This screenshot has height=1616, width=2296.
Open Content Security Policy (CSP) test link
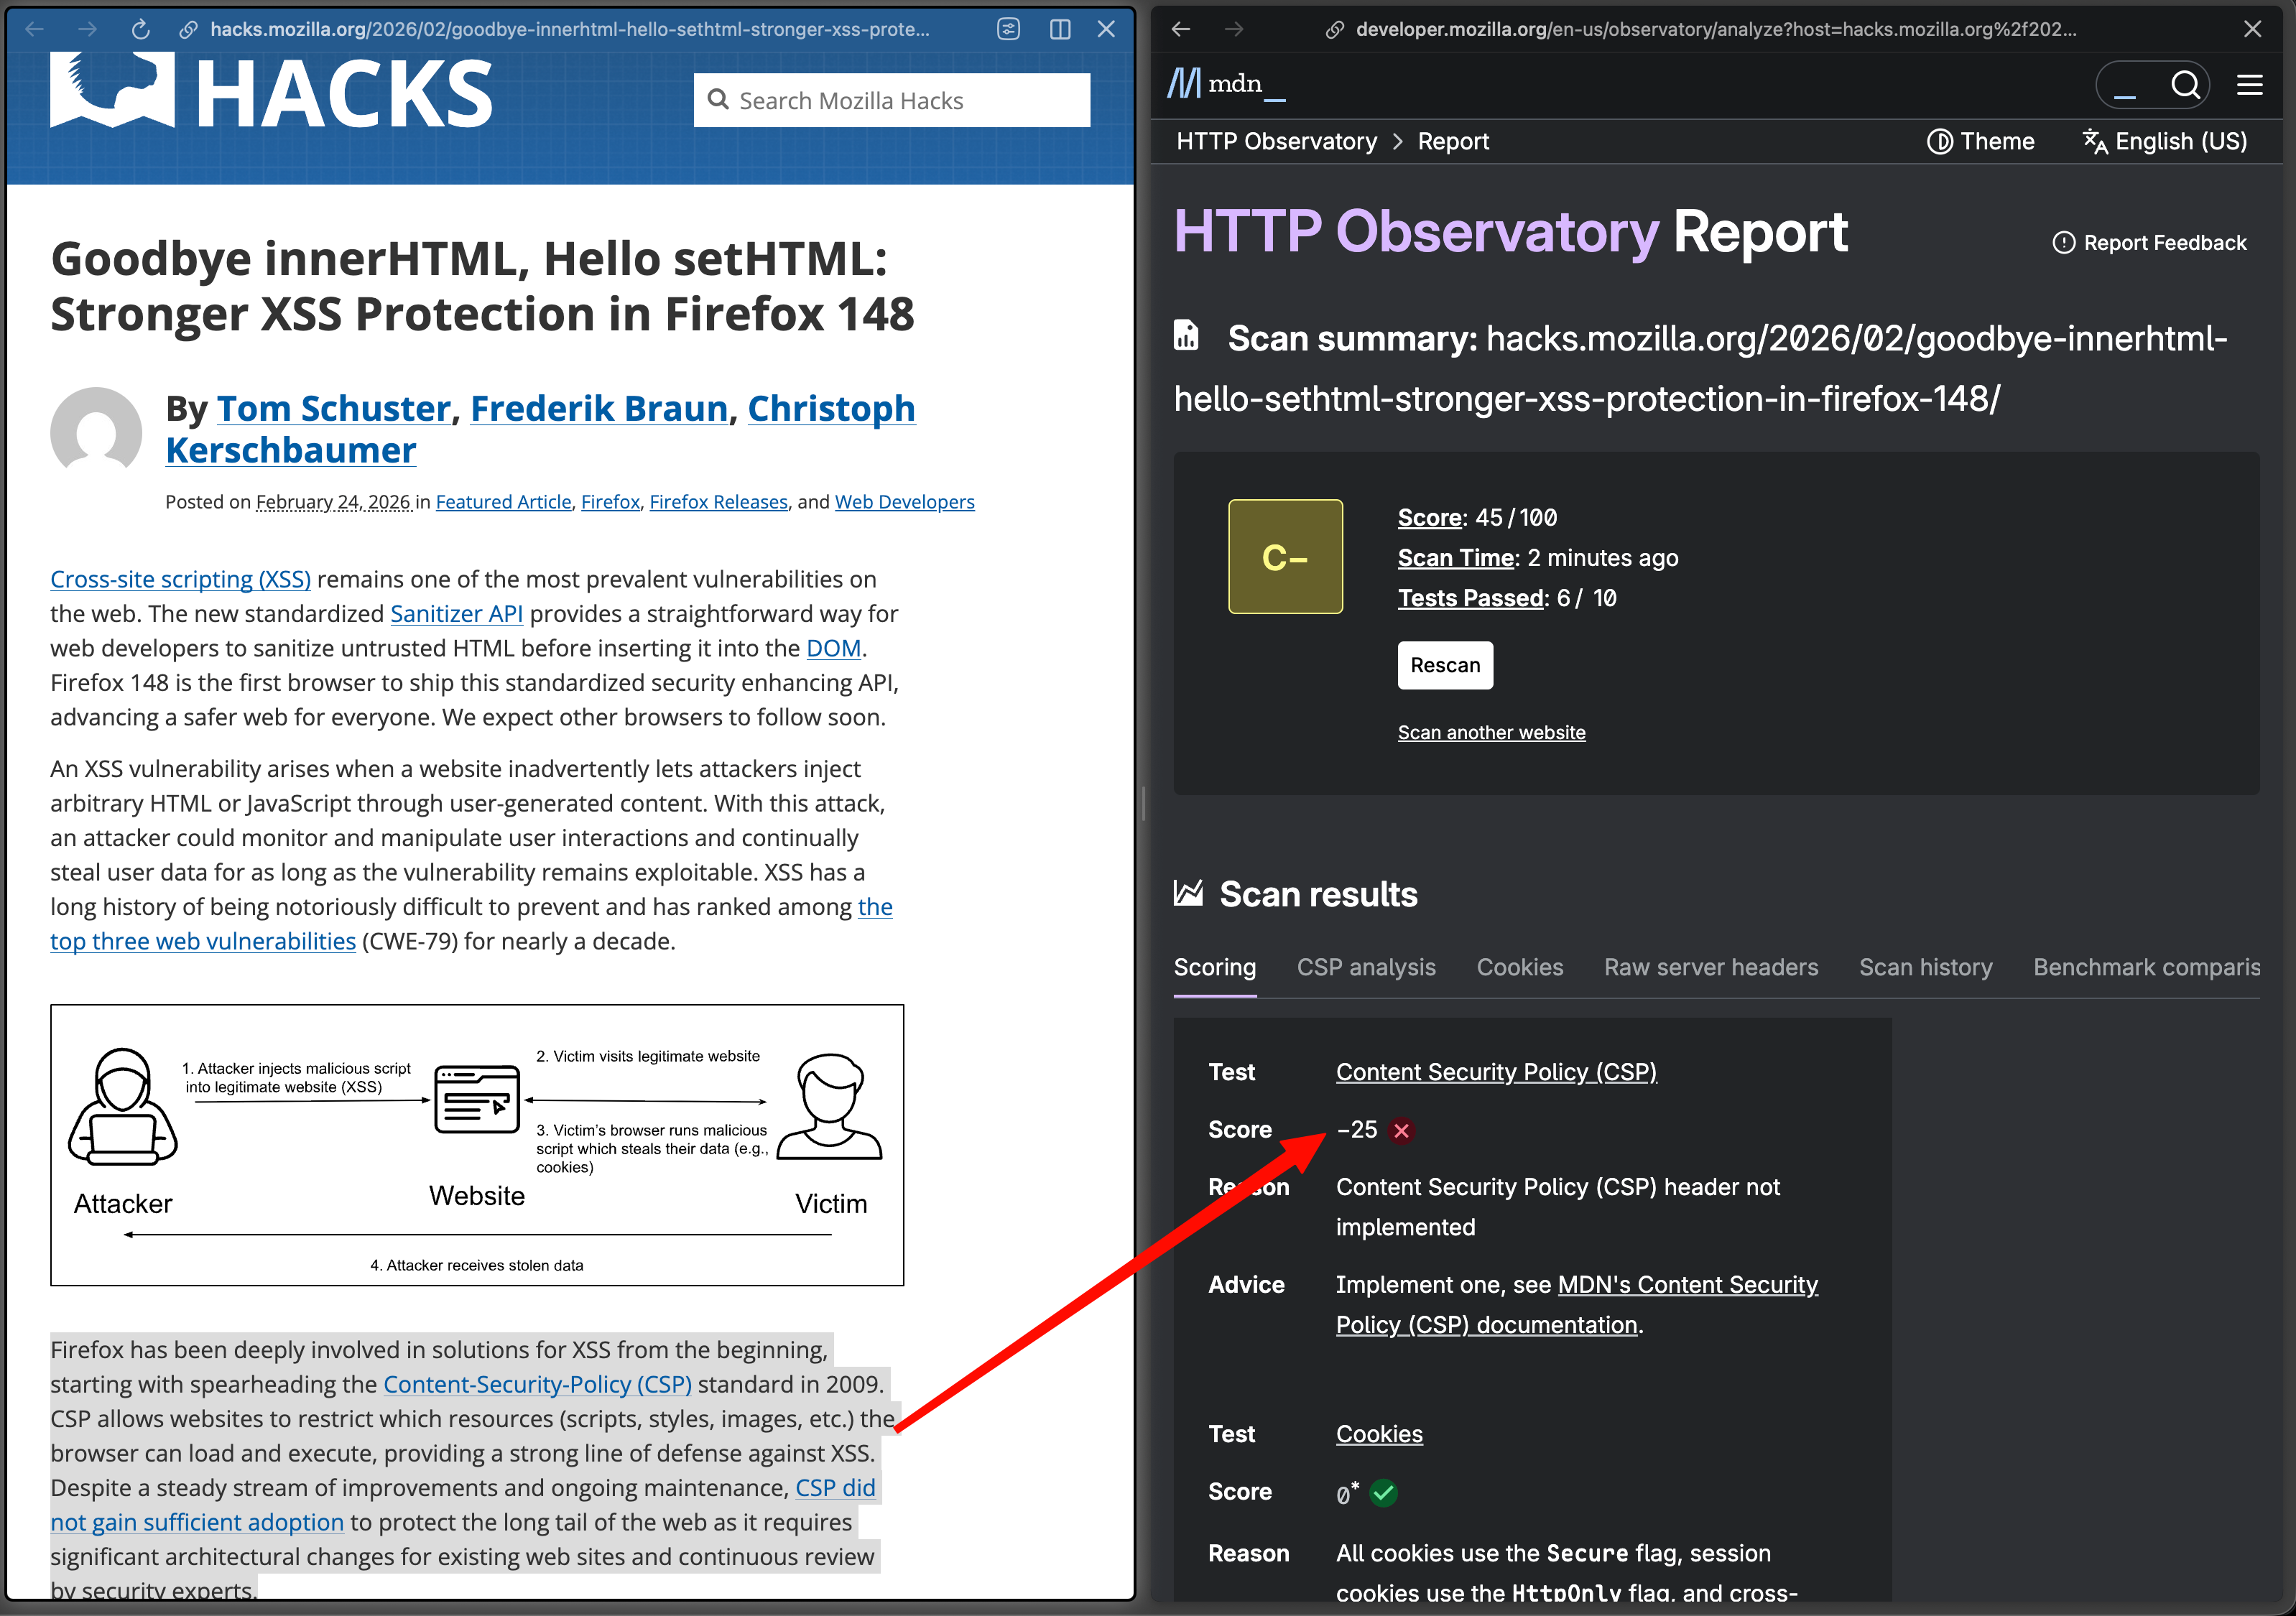click(x=1496, y=1071)
